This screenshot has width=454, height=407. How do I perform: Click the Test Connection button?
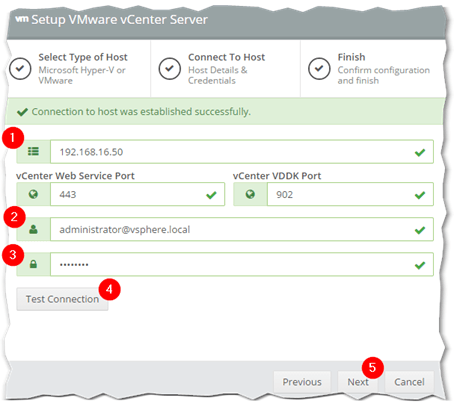tap(62, 299)
